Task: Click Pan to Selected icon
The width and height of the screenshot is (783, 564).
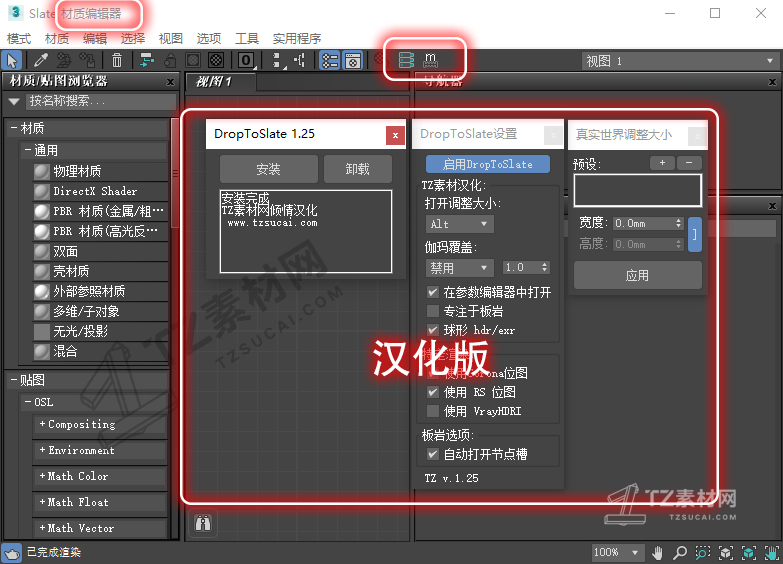Action: (771, 553)
